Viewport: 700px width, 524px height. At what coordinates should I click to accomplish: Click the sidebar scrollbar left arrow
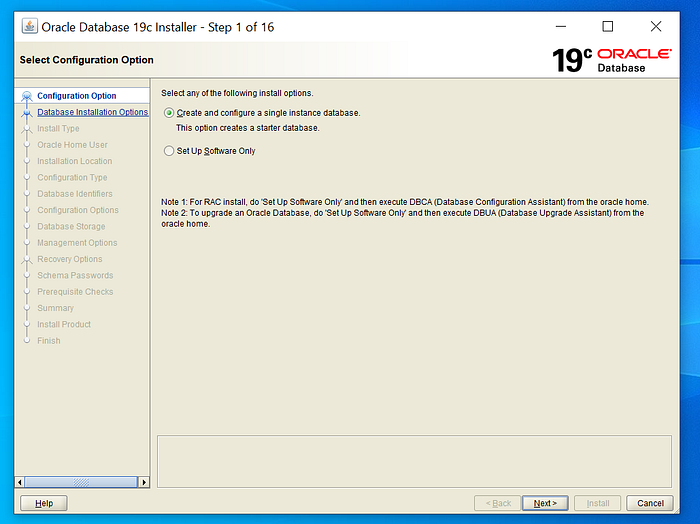click(x=20, y=482)
